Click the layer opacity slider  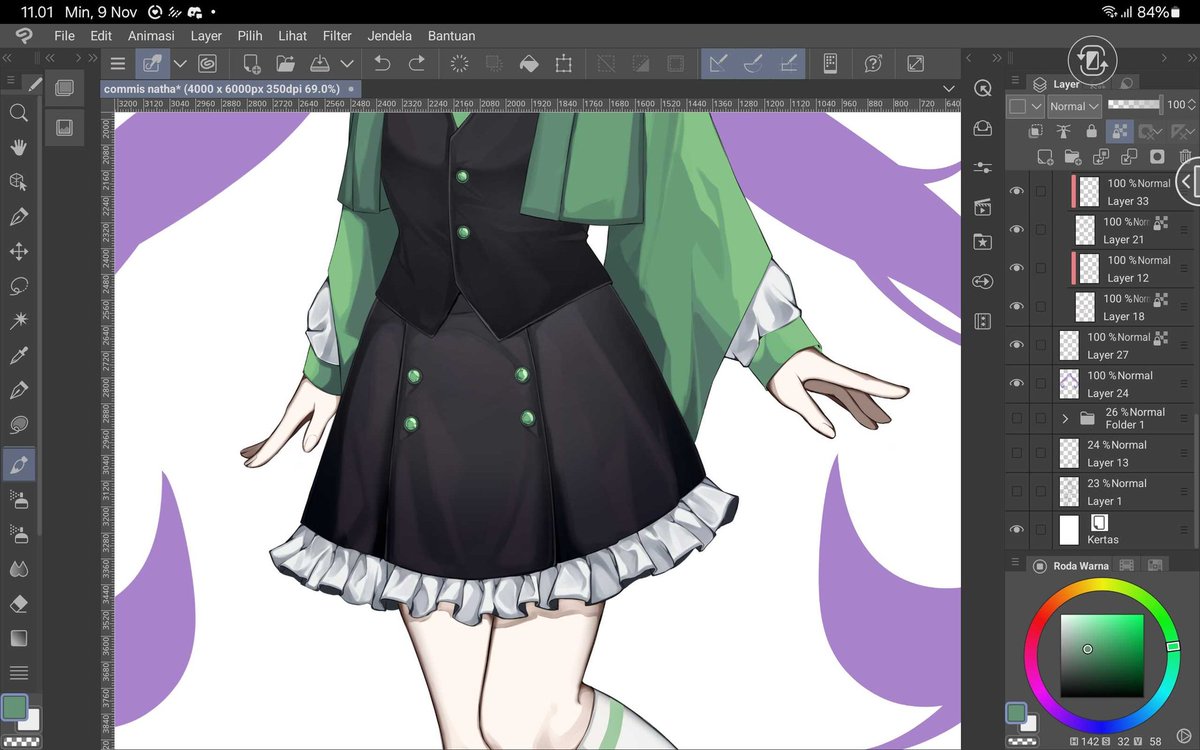(1134, 104)
